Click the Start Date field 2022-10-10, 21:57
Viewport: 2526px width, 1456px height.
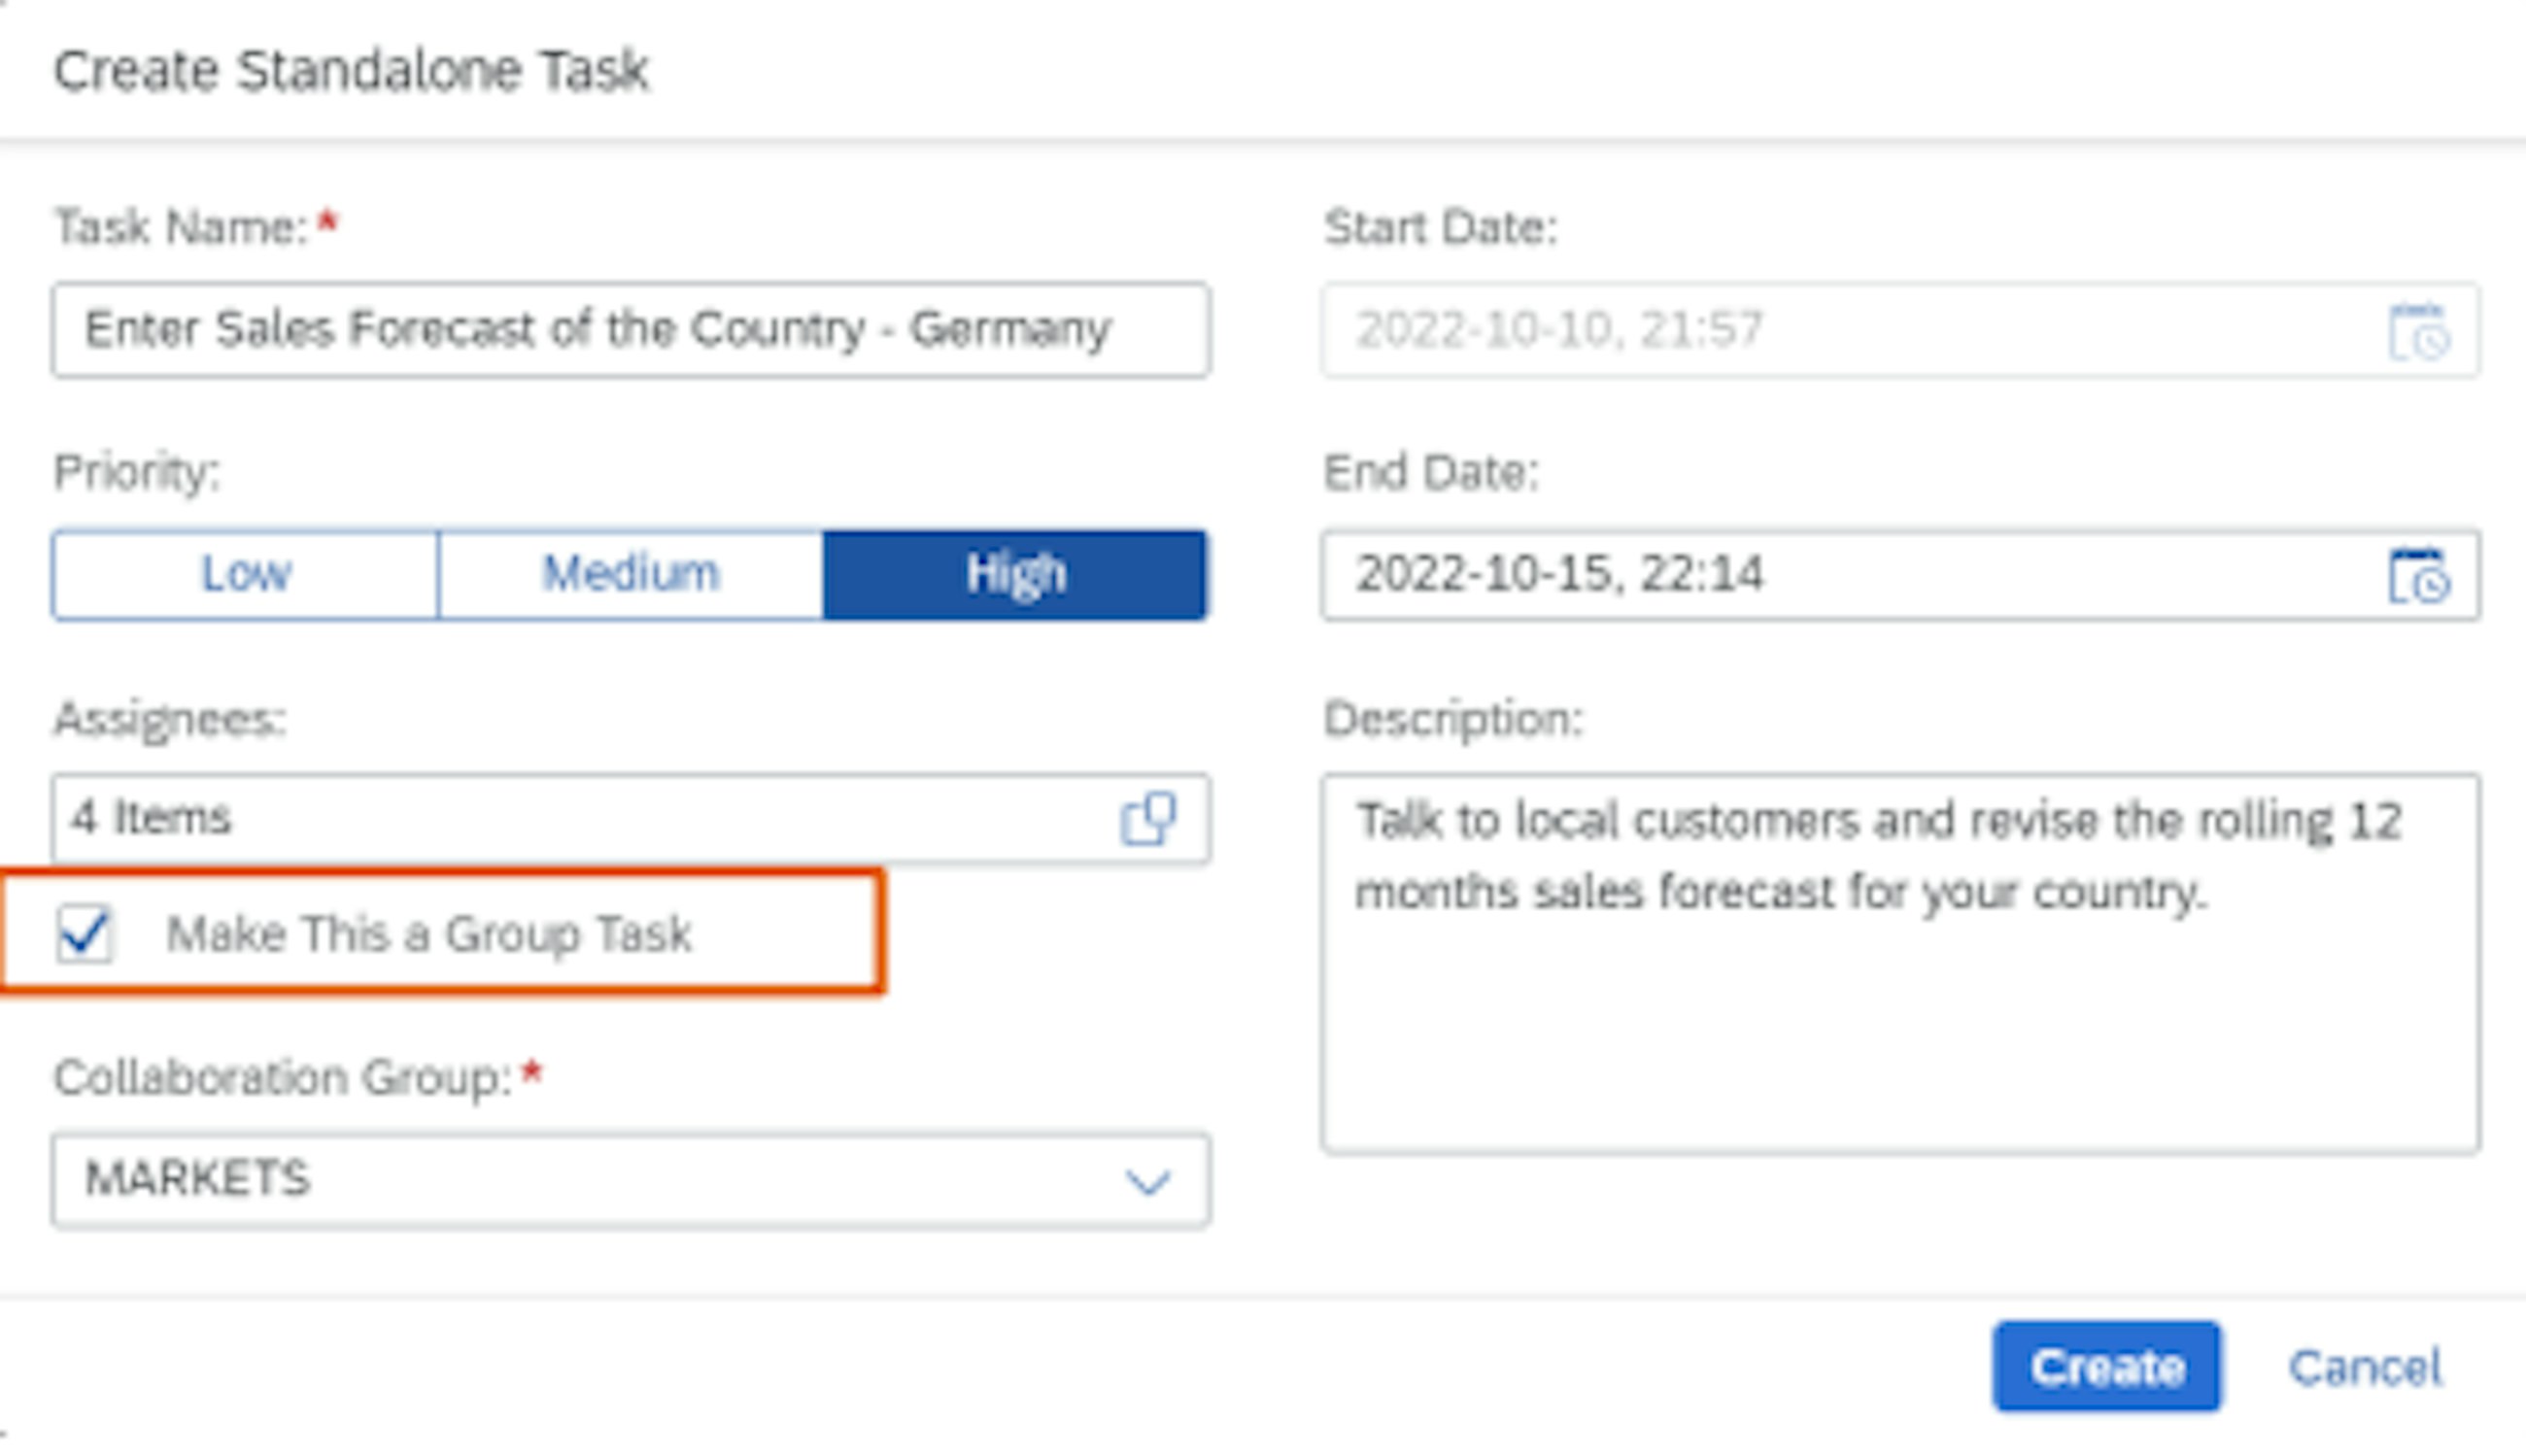(1558, 330)
